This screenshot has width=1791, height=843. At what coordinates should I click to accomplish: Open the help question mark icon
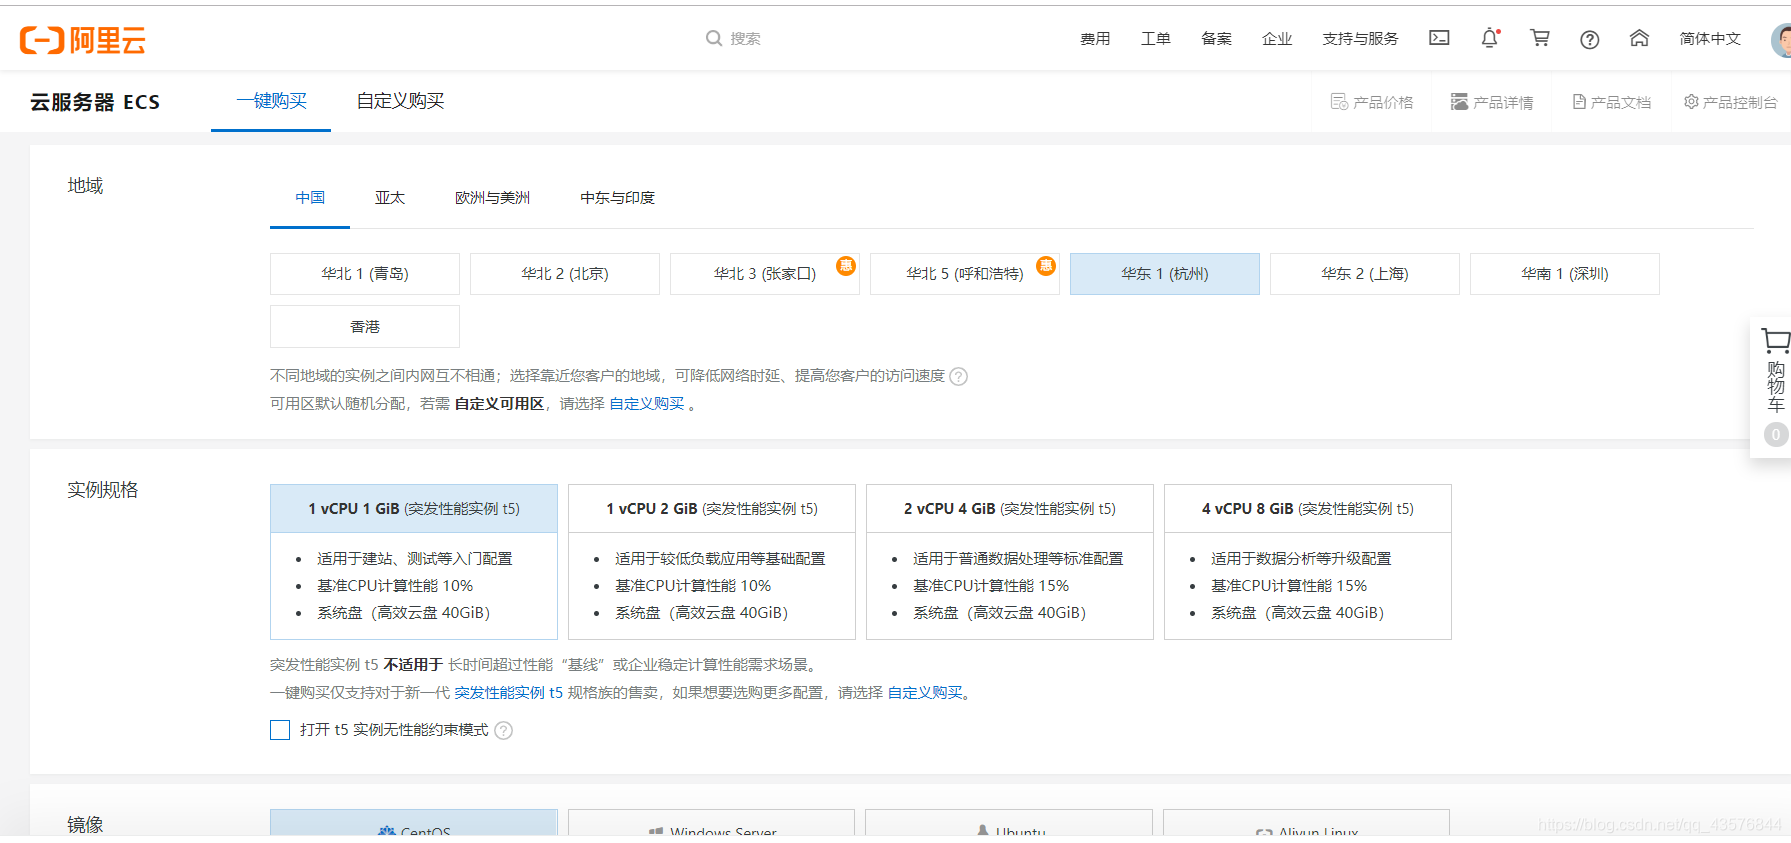click(x=1590, y=39)
